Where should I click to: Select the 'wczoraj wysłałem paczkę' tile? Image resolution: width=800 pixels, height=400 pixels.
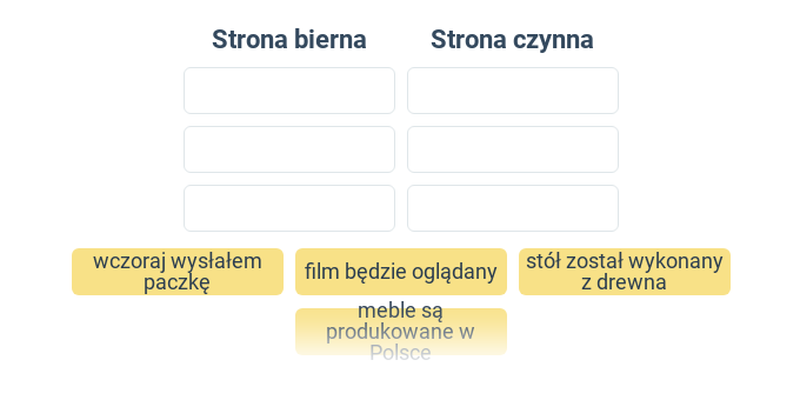pos(177,271)
